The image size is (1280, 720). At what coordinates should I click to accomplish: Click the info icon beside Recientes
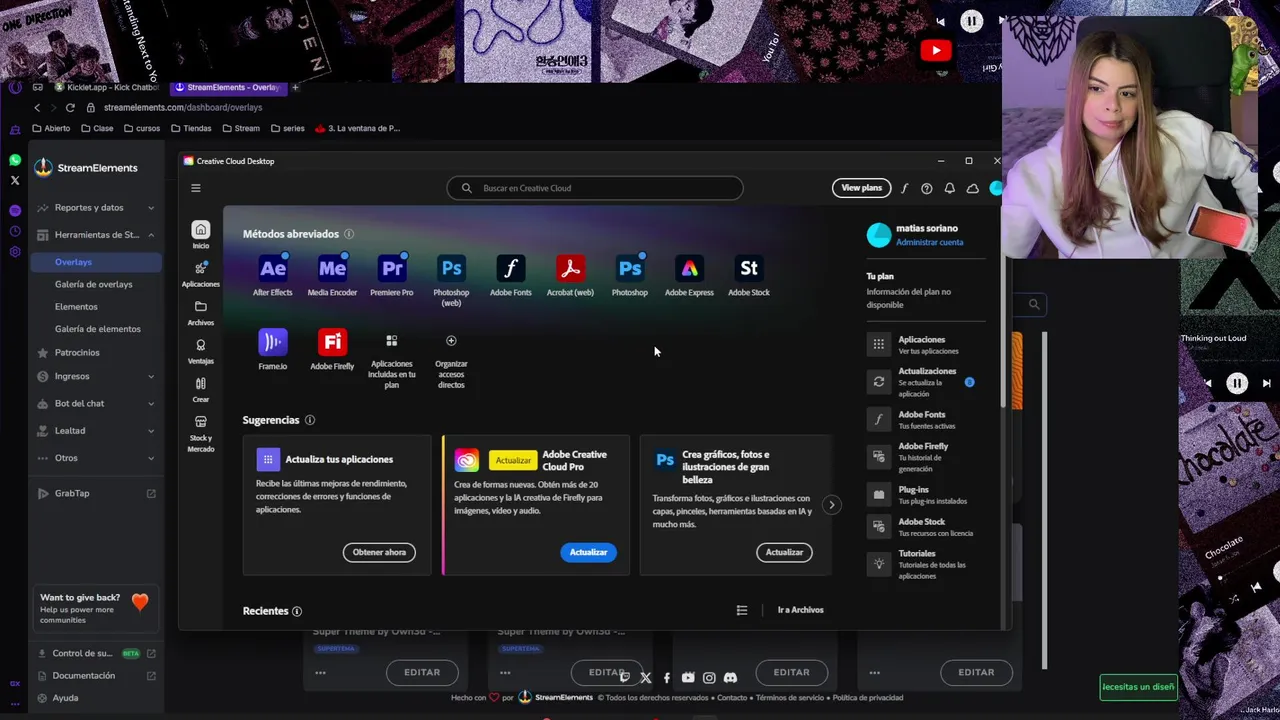(x=297, y=611)
